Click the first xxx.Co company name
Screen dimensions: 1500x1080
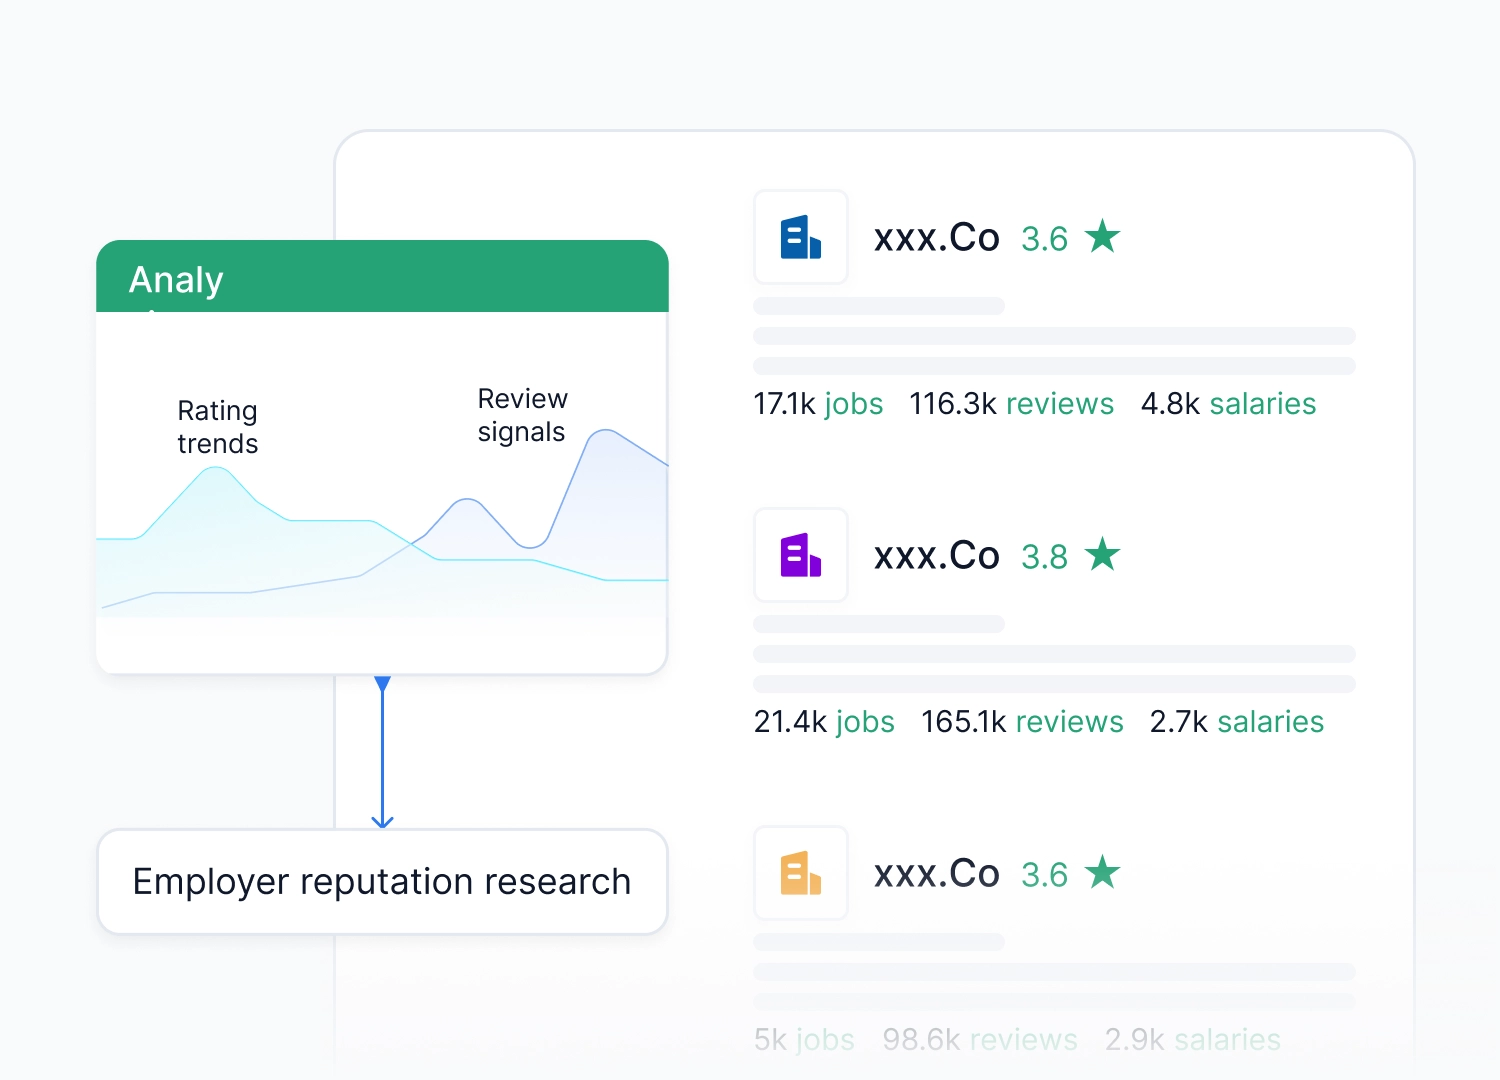click(x=936, y=238)
